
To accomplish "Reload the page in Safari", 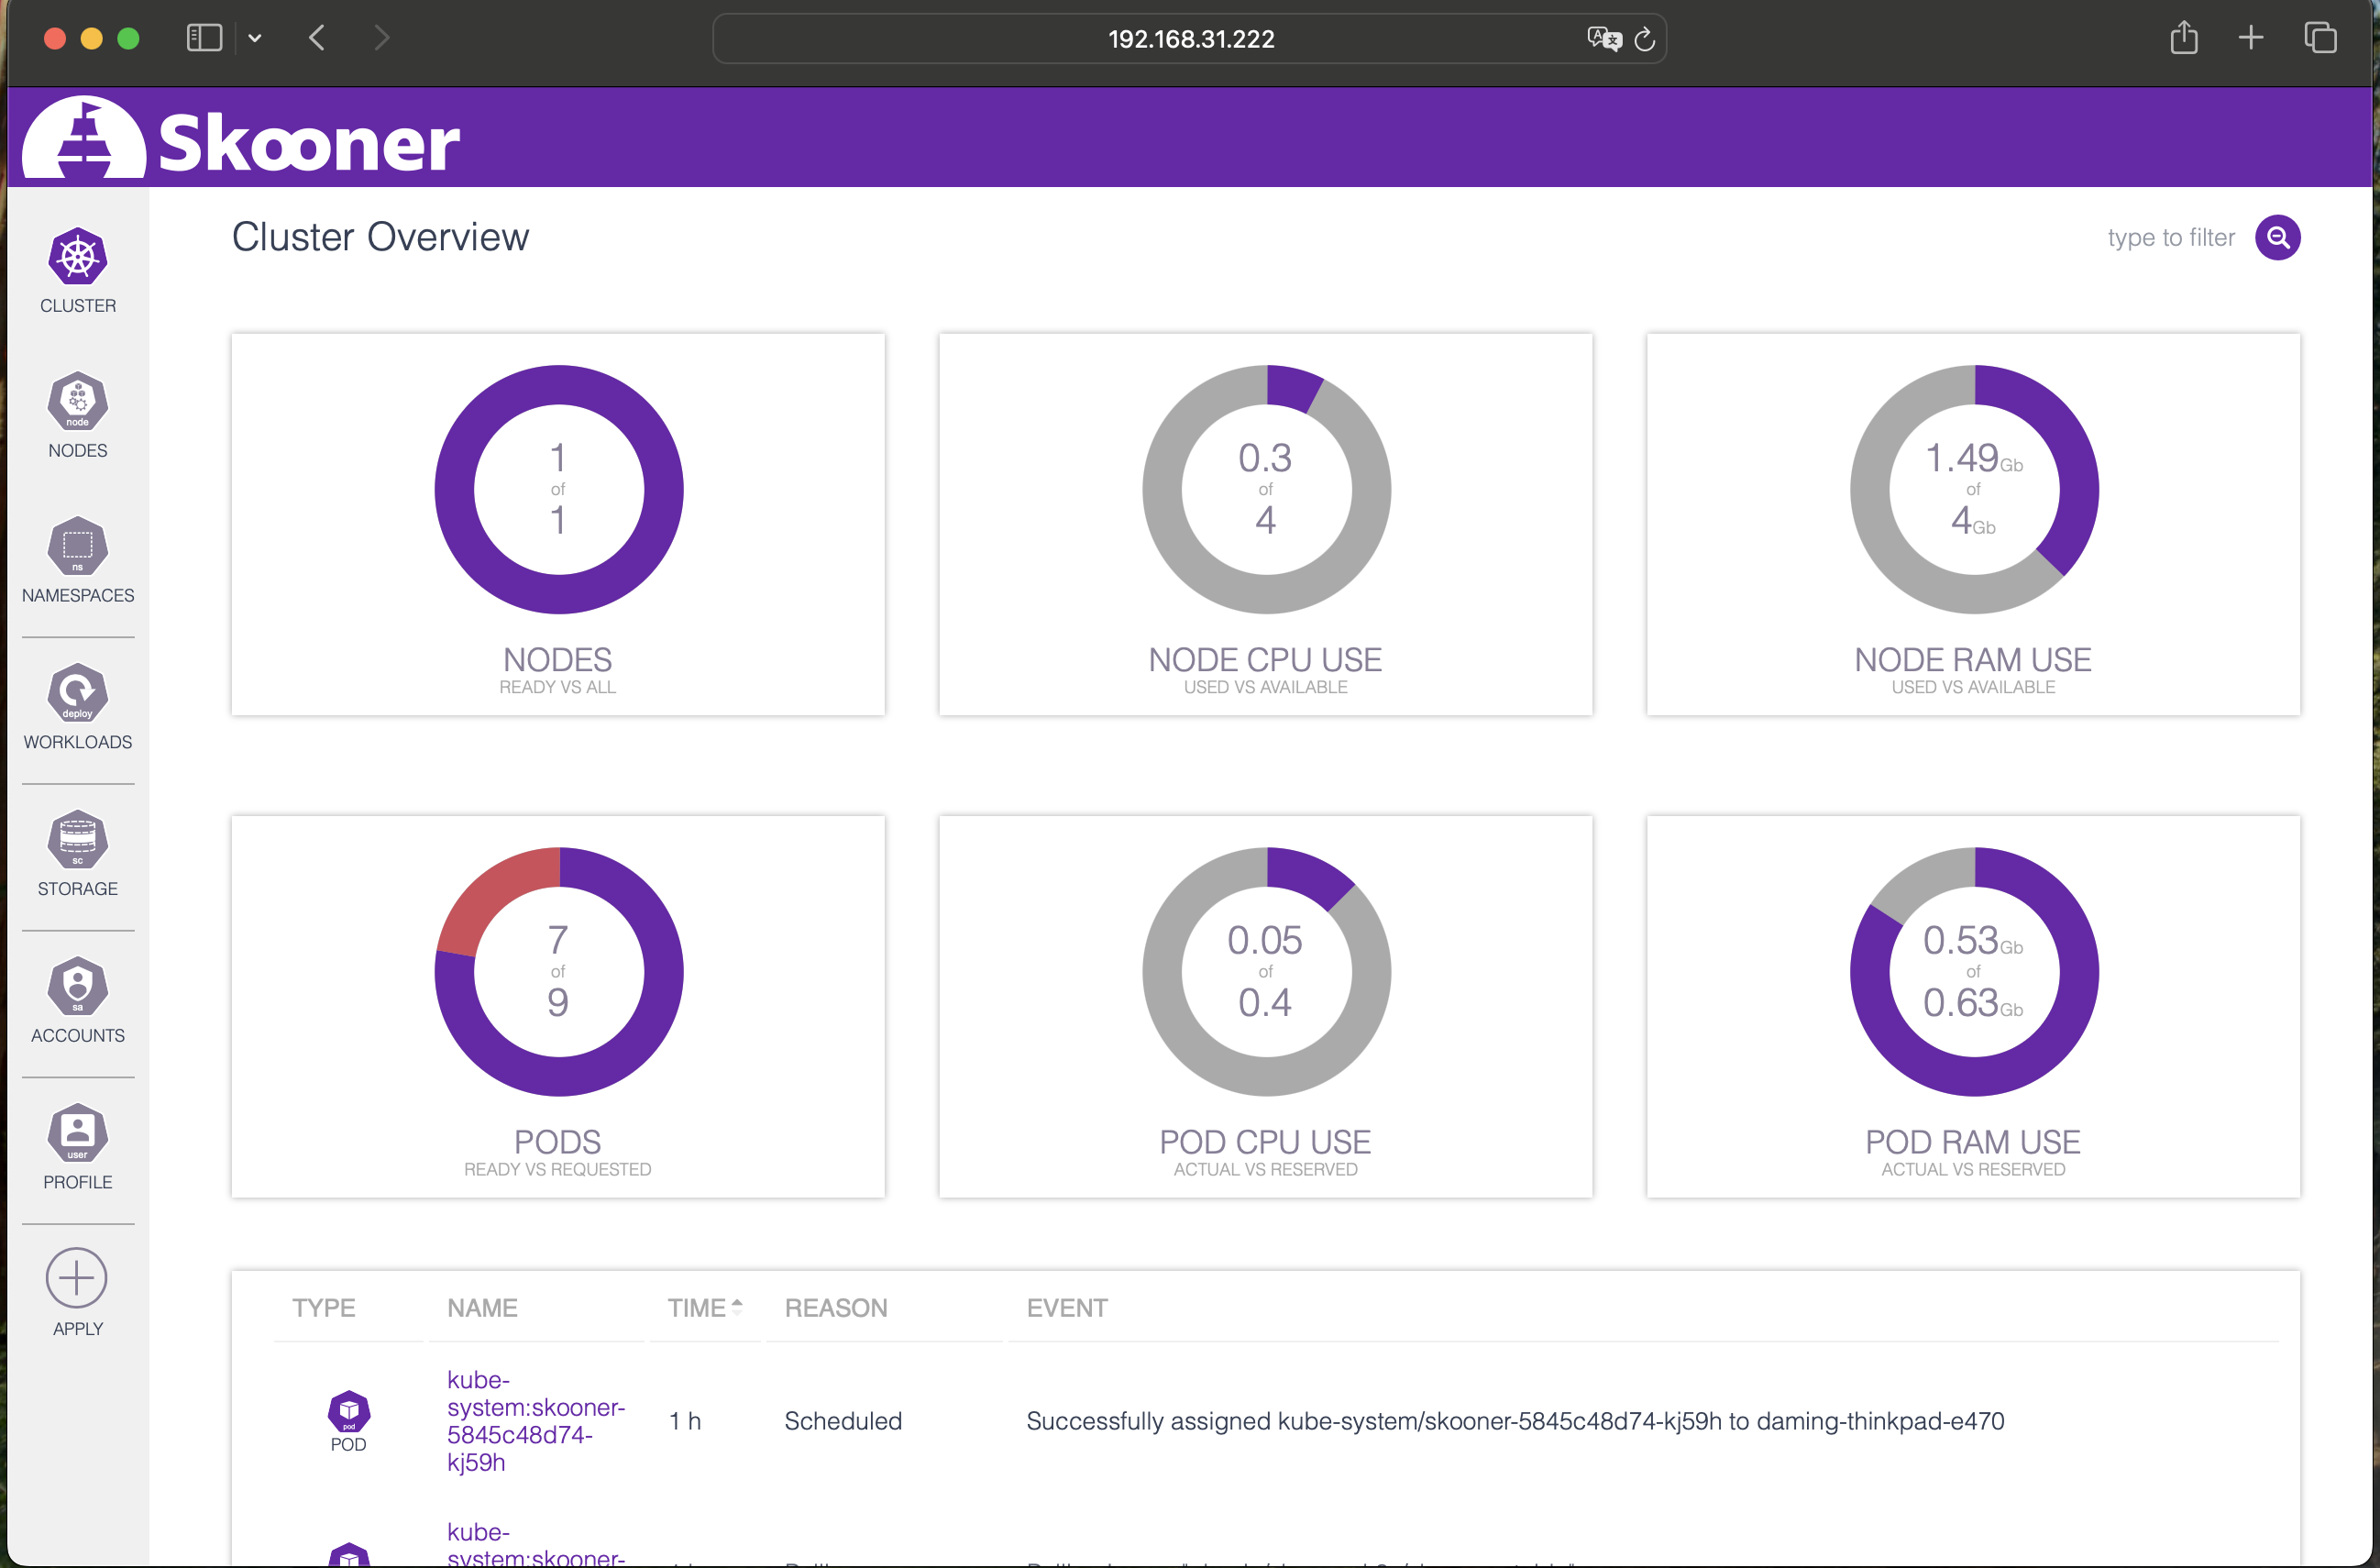I will pos(1645,39).
